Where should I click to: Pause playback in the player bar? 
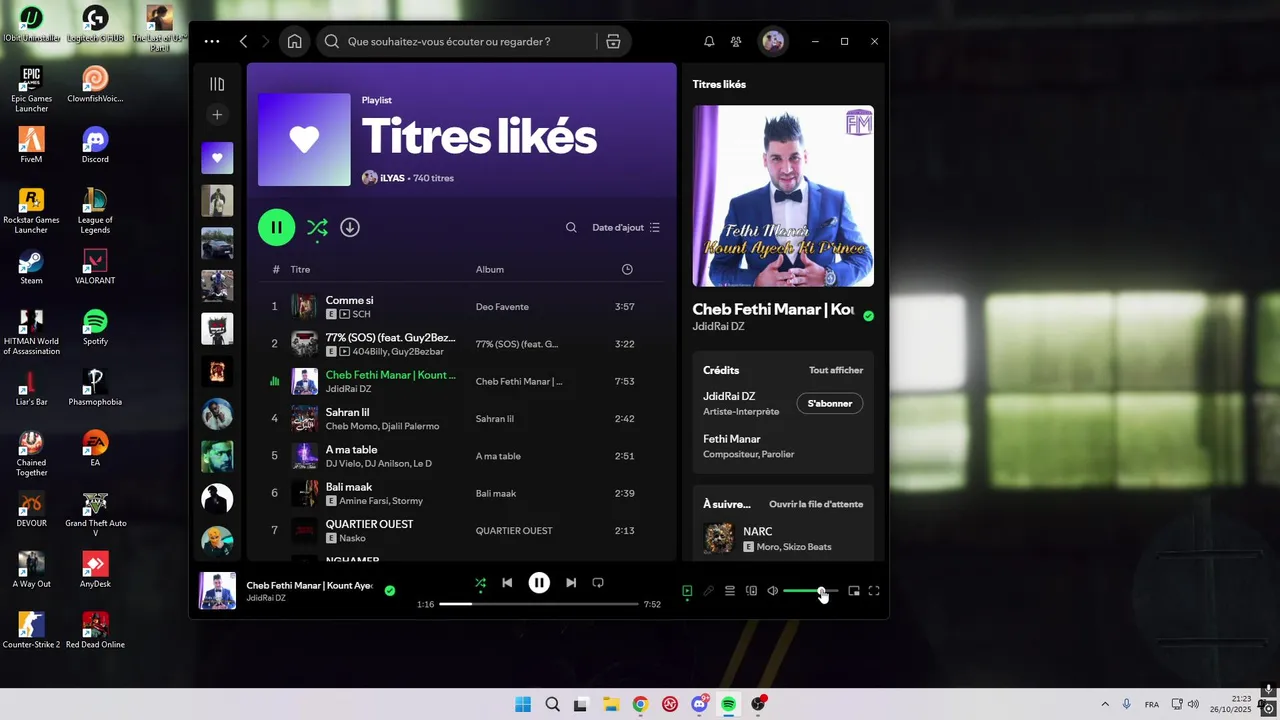click(x=539, y=583)
